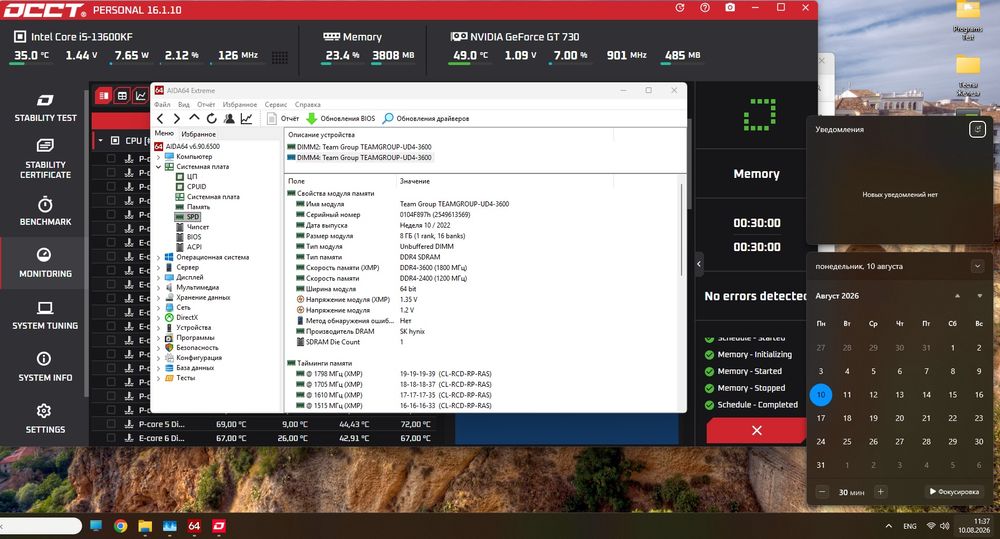Image resolution: width=1000 pixels, height=539 pixels.
Task: Open OCCT Stability Certificate section
Action: [x=45, y=159]
